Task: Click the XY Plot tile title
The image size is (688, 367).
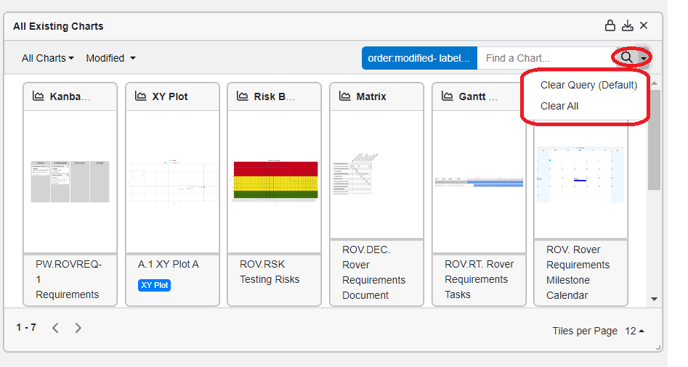Action: (170, 97)
